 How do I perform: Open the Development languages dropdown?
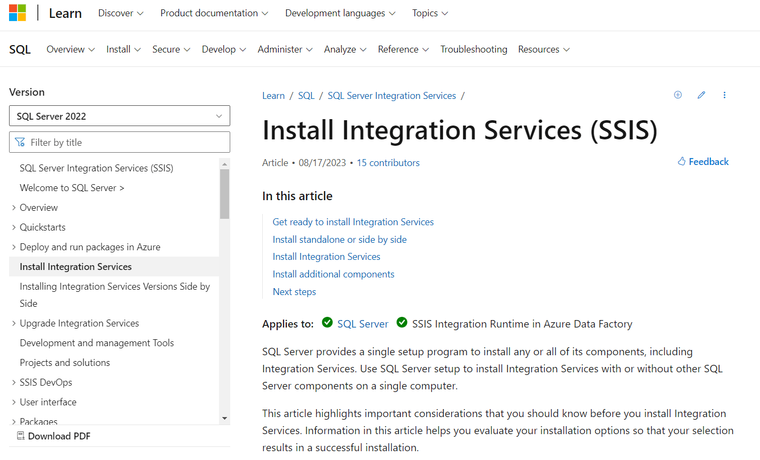(x=340, y=13)
